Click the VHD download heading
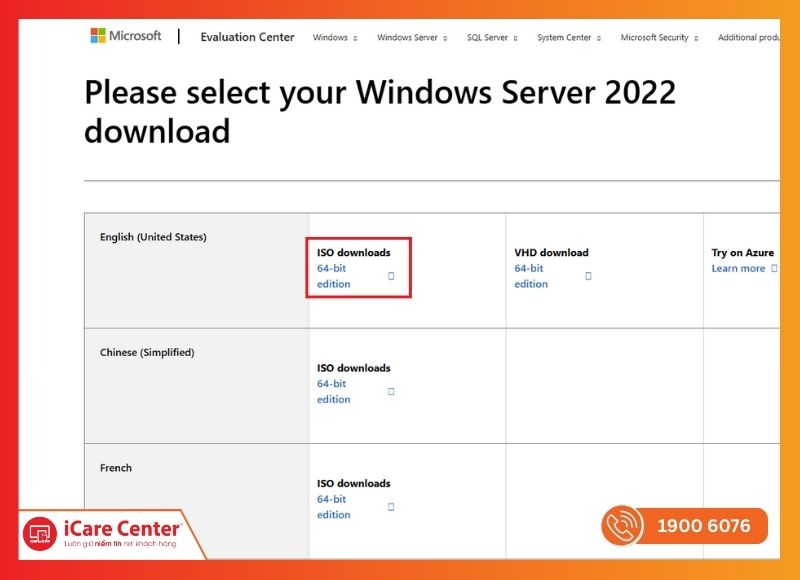The image size is (800, 580). pyautogui.click(x=552, y=253)
